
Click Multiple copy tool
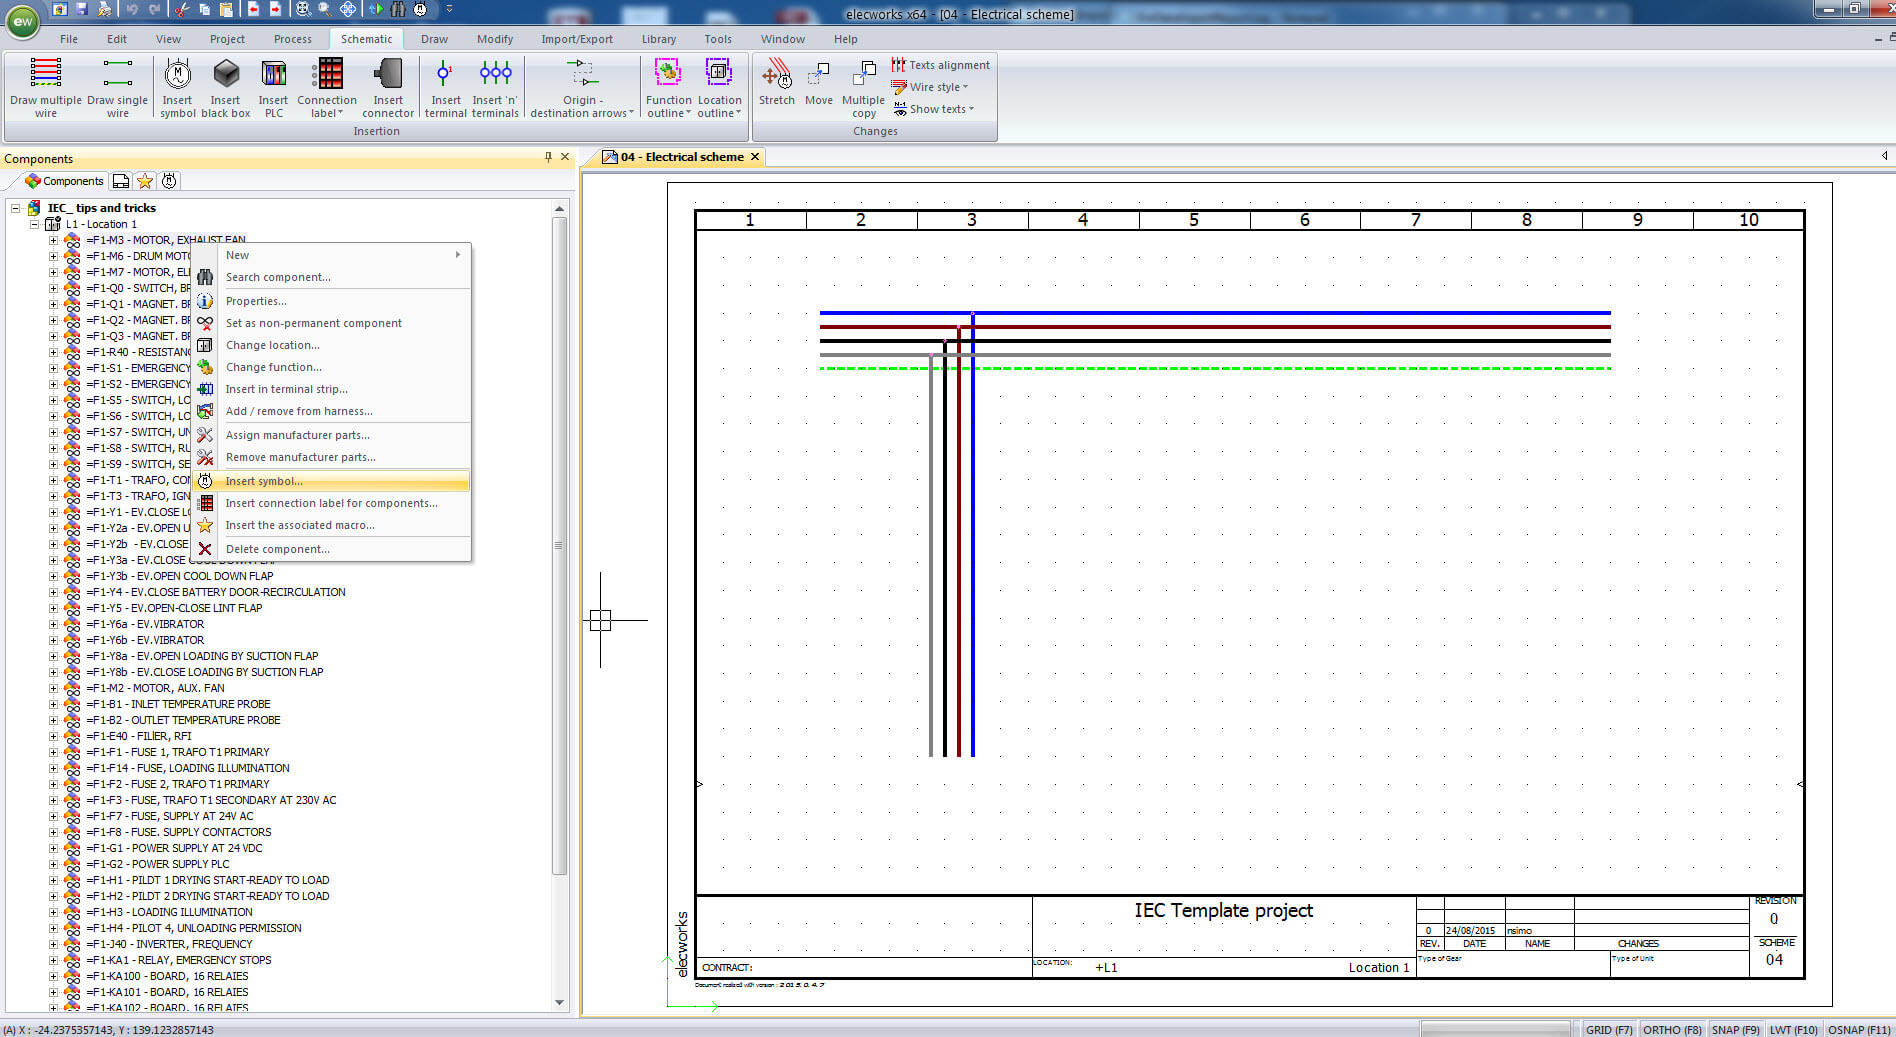[x=863, y=88]
